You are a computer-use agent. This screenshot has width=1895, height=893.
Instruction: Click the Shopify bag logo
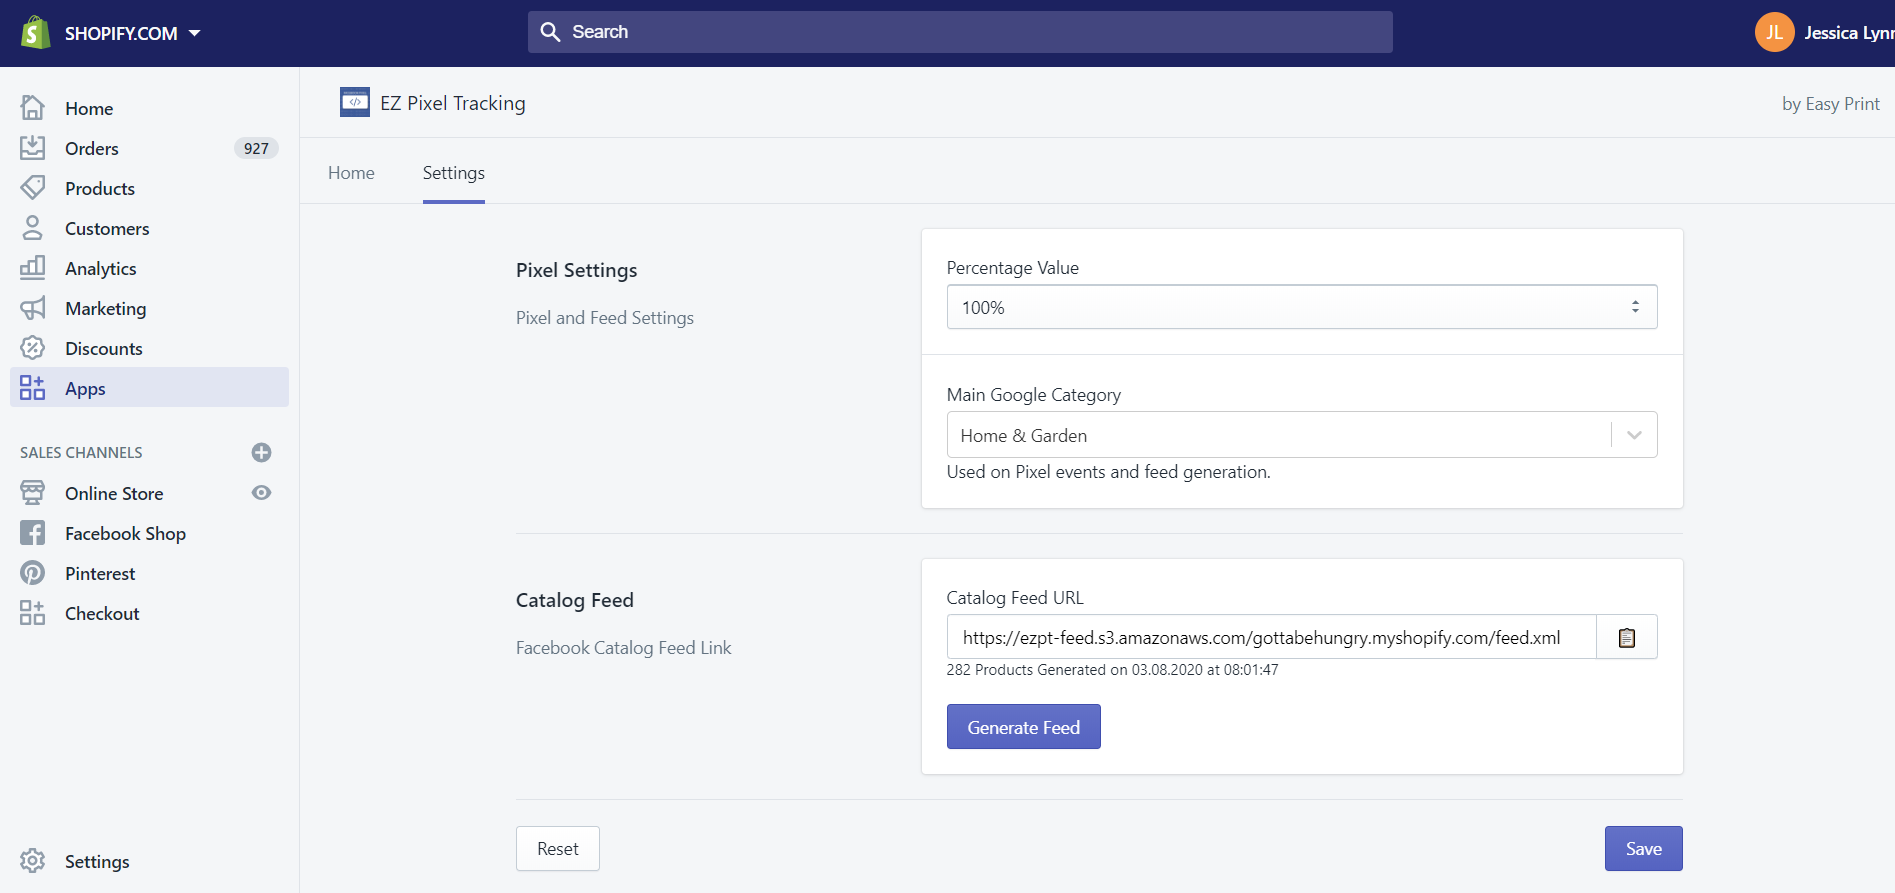(x=35, y=33)
